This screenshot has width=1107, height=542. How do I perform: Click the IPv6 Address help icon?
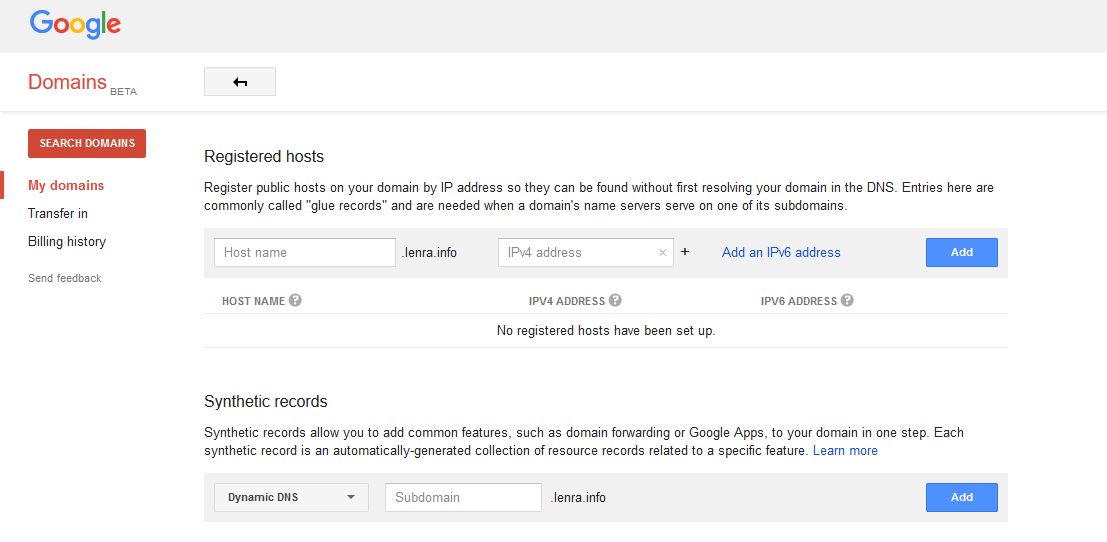847,300
